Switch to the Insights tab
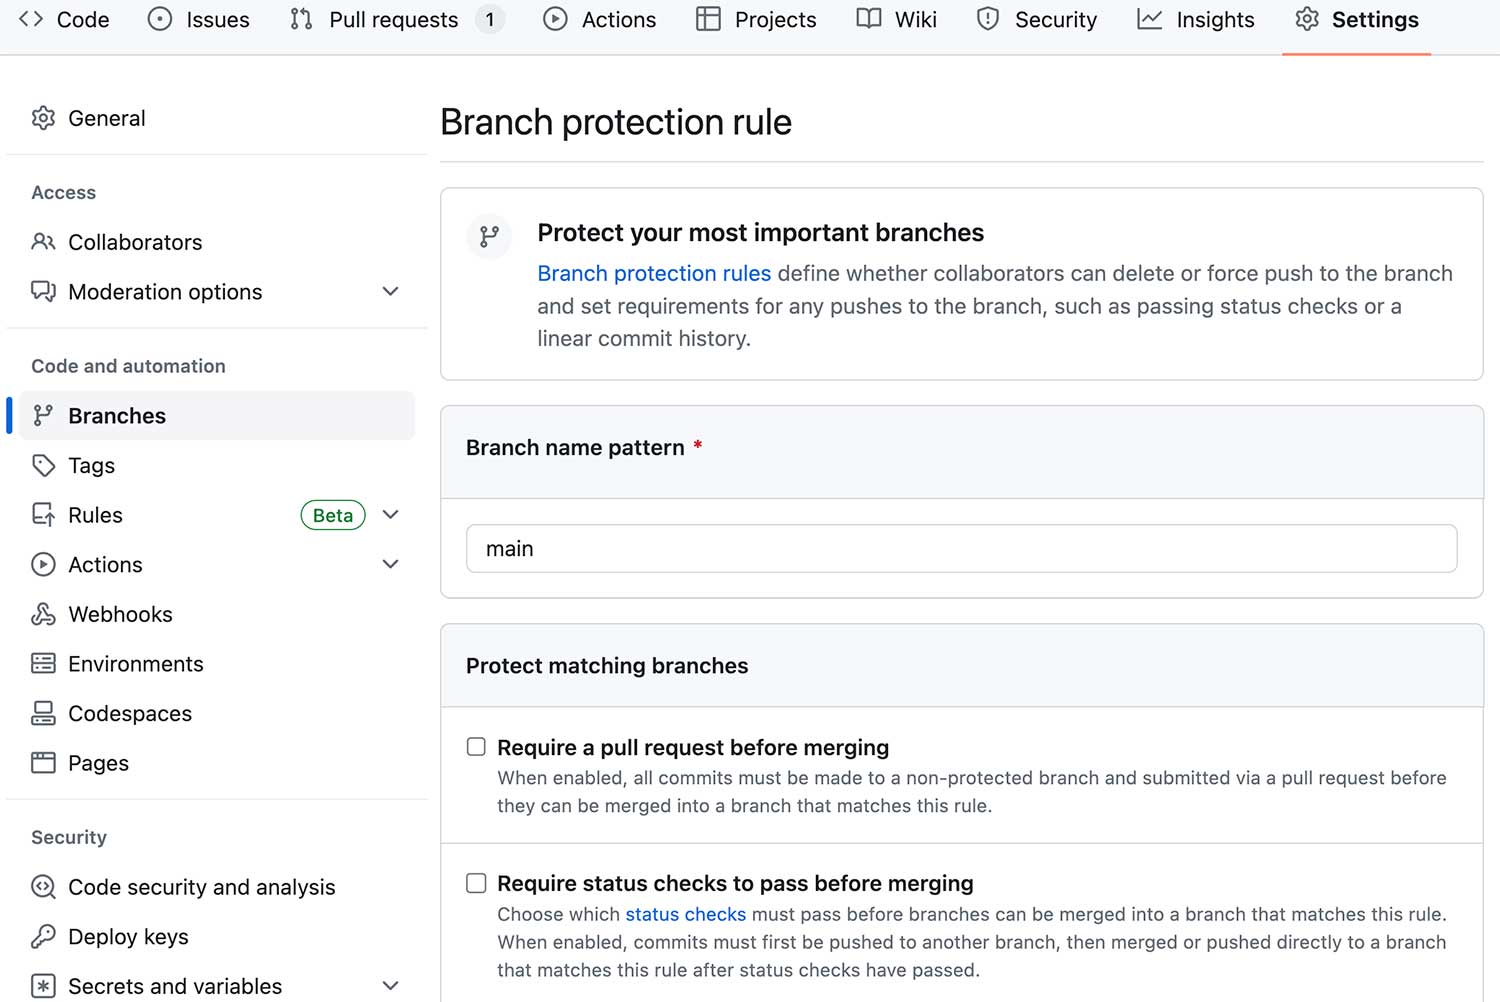 1196,20
